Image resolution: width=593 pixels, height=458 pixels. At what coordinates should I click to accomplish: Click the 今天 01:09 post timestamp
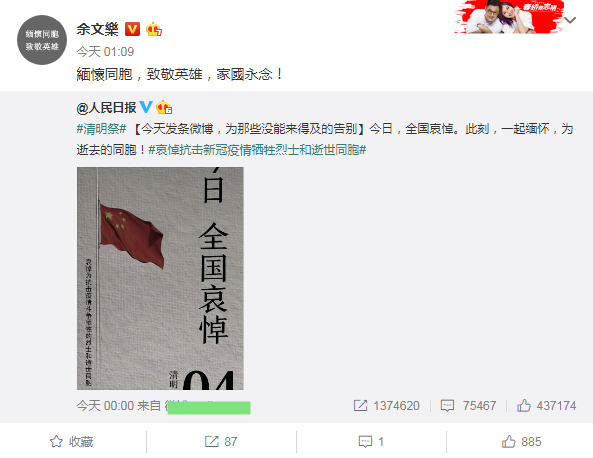[105, 51]
